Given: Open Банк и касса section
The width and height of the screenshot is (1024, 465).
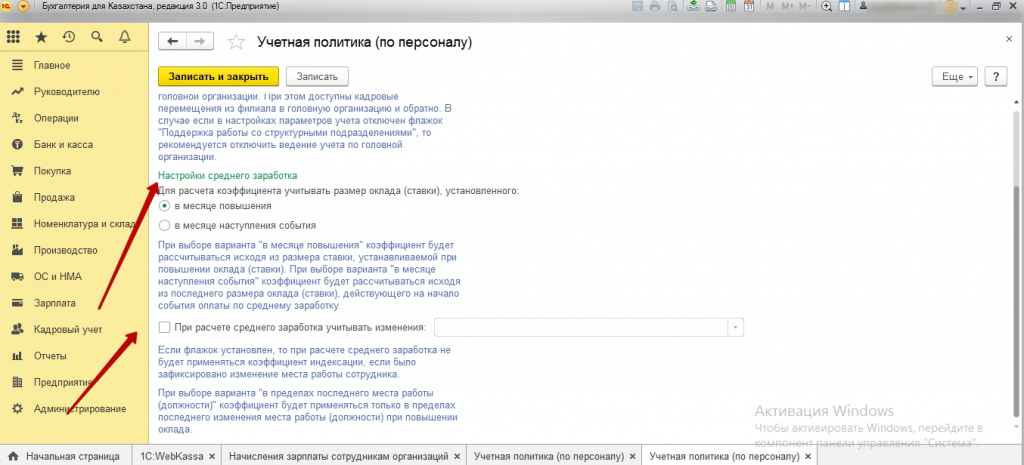Looking at the screenshot, I should 74,144.
